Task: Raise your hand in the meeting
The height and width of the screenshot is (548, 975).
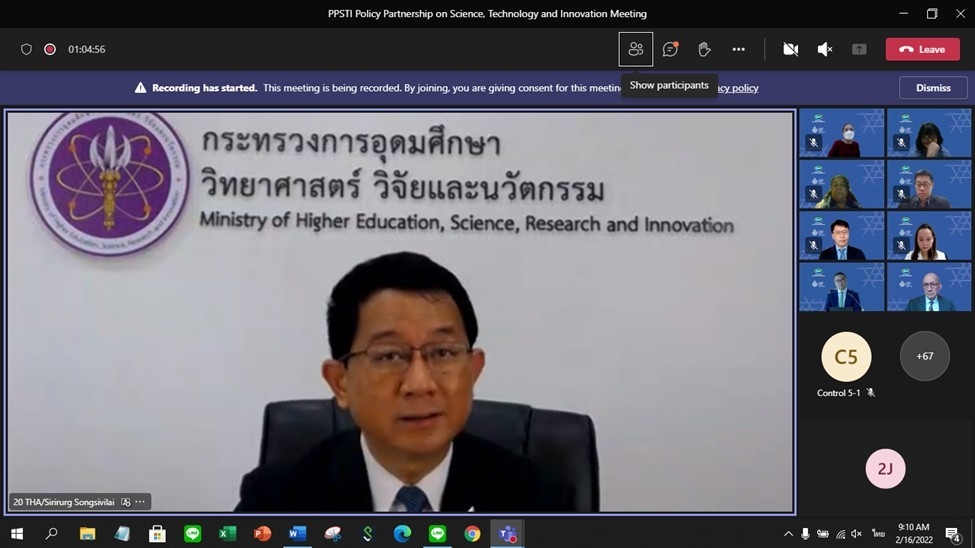Action: point(704,49)
